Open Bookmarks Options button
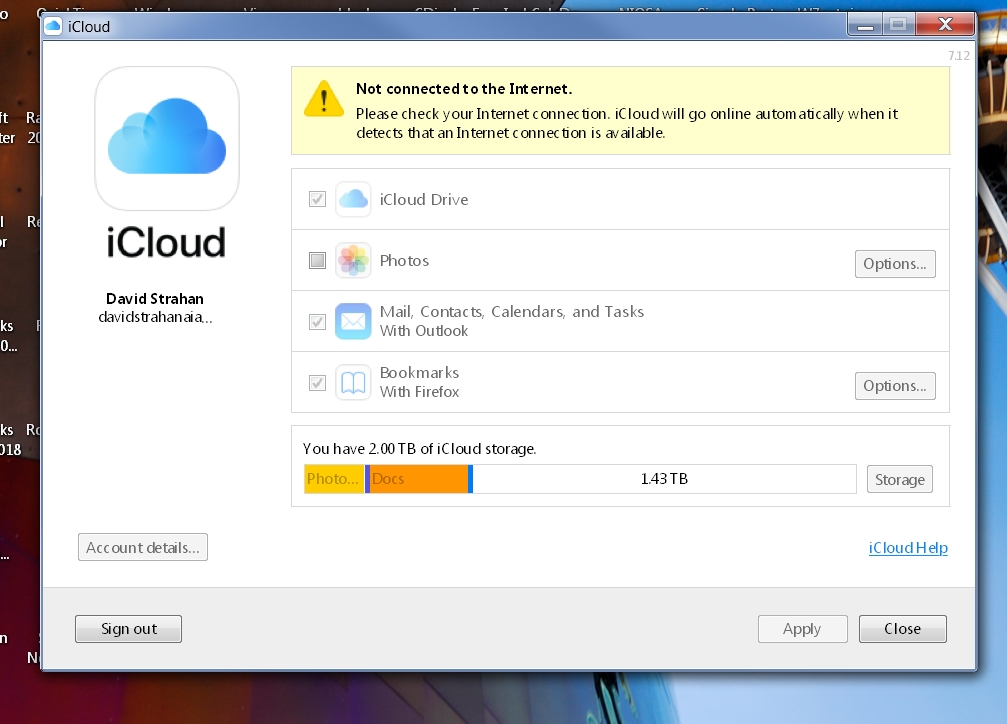This screenshot has height=724, width=1007. pyautogui.click(x=895, y=385)
